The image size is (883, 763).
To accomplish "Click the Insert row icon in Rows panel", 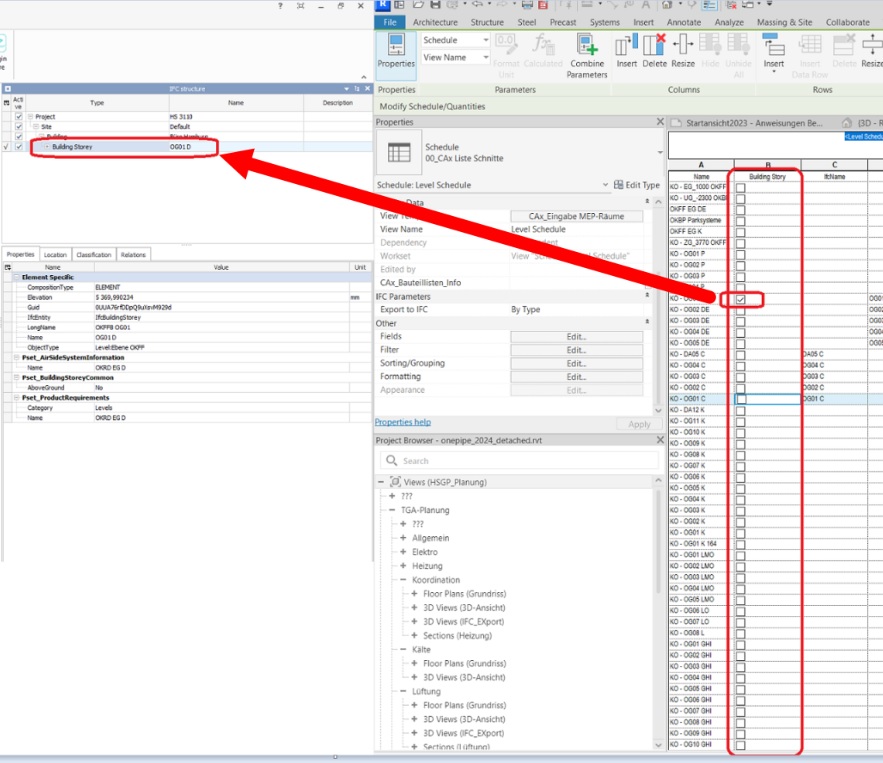I will 772,47.
